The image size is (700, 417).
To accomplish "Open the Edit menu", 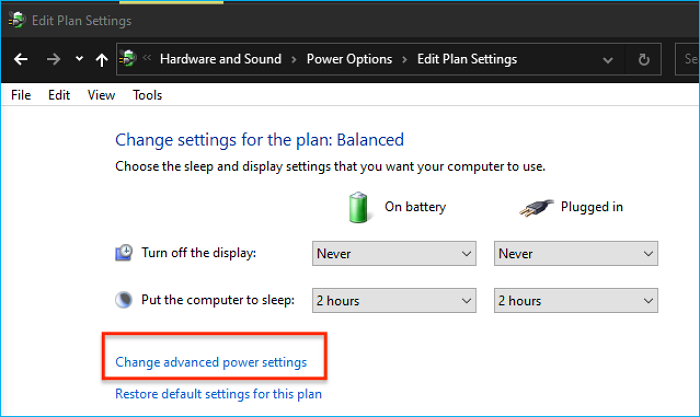I will coord(59,95).
